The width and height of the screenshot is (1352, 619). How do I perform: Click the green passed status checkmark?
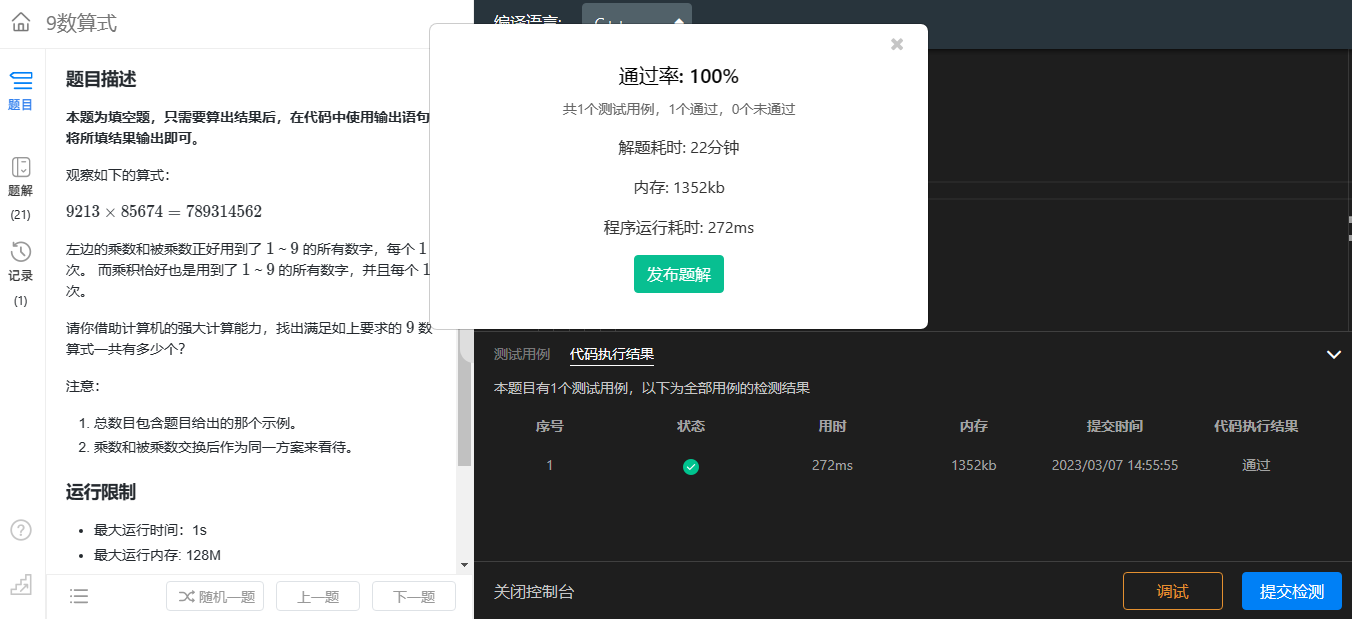click(x=691, y=466)
